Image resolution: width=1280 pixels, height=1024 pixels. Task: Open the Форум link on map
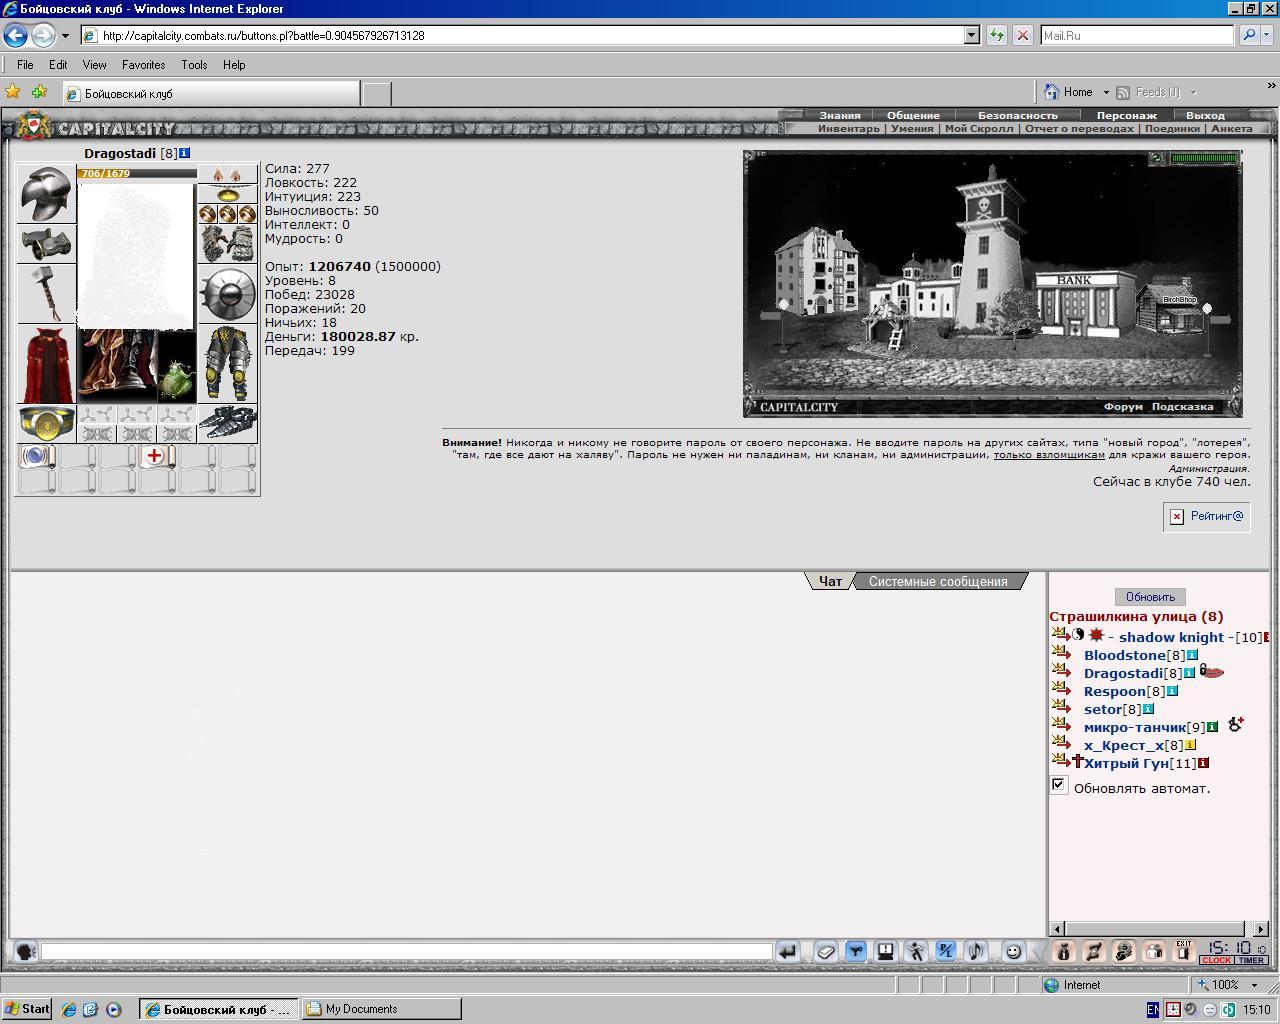(1123, 407)
